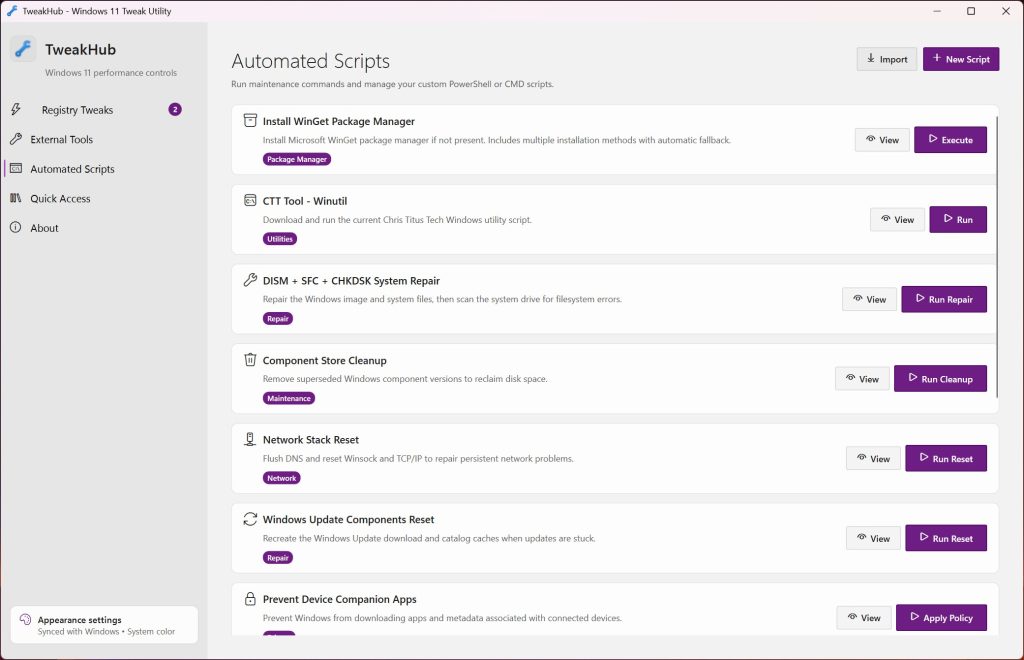1024x660 pixels.
Task: View the Network Stack Reset script
Action: [x=873, y=458]
